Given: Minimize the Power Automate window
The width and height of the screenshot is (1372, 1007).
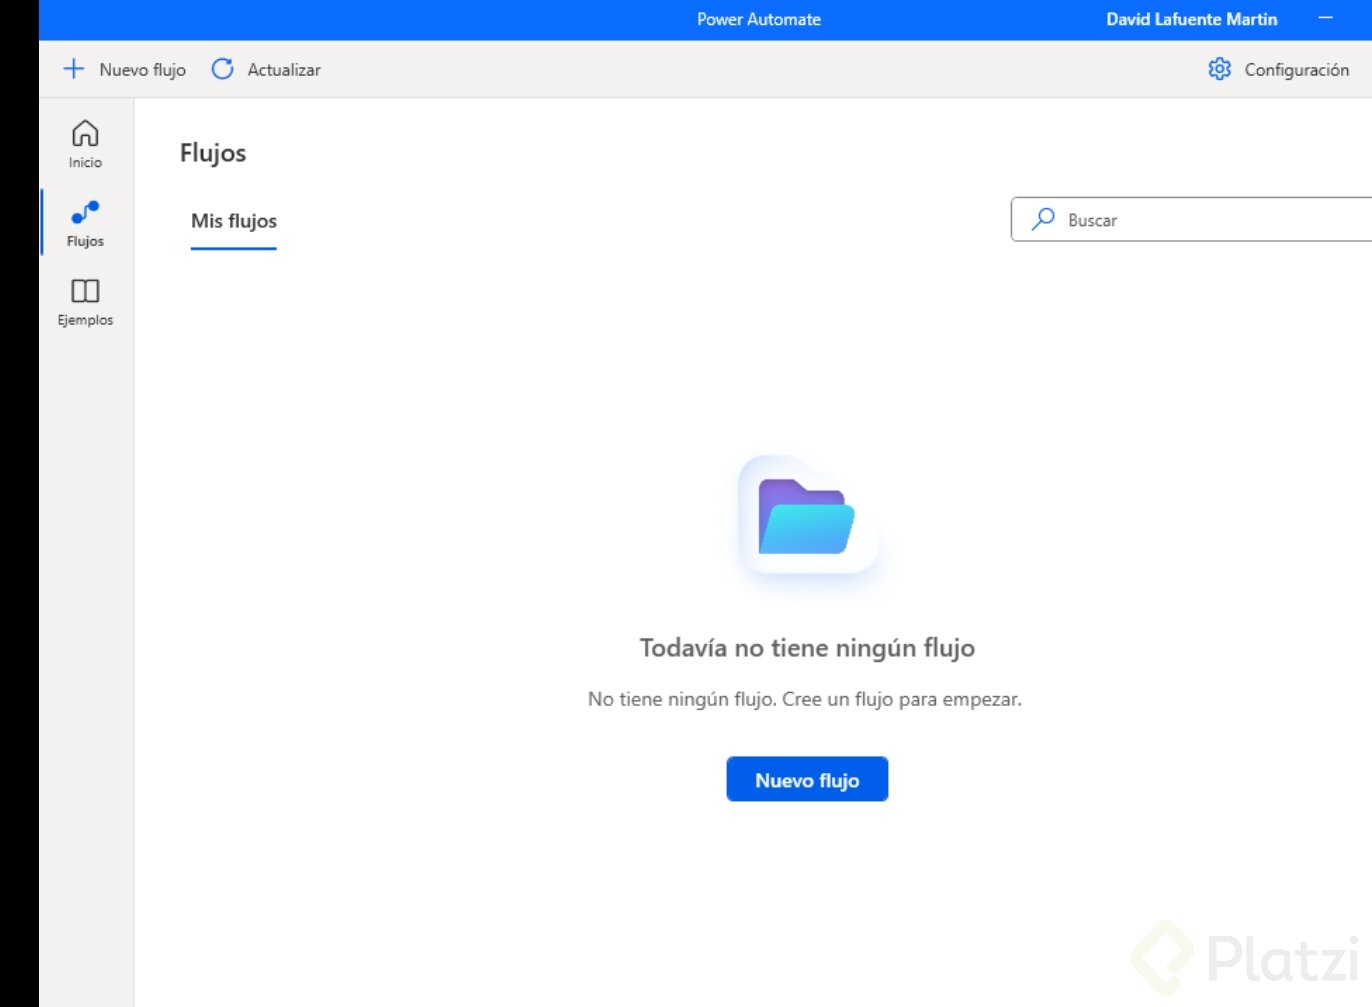Looking at the screenshot, I should tap(1326, 19).
